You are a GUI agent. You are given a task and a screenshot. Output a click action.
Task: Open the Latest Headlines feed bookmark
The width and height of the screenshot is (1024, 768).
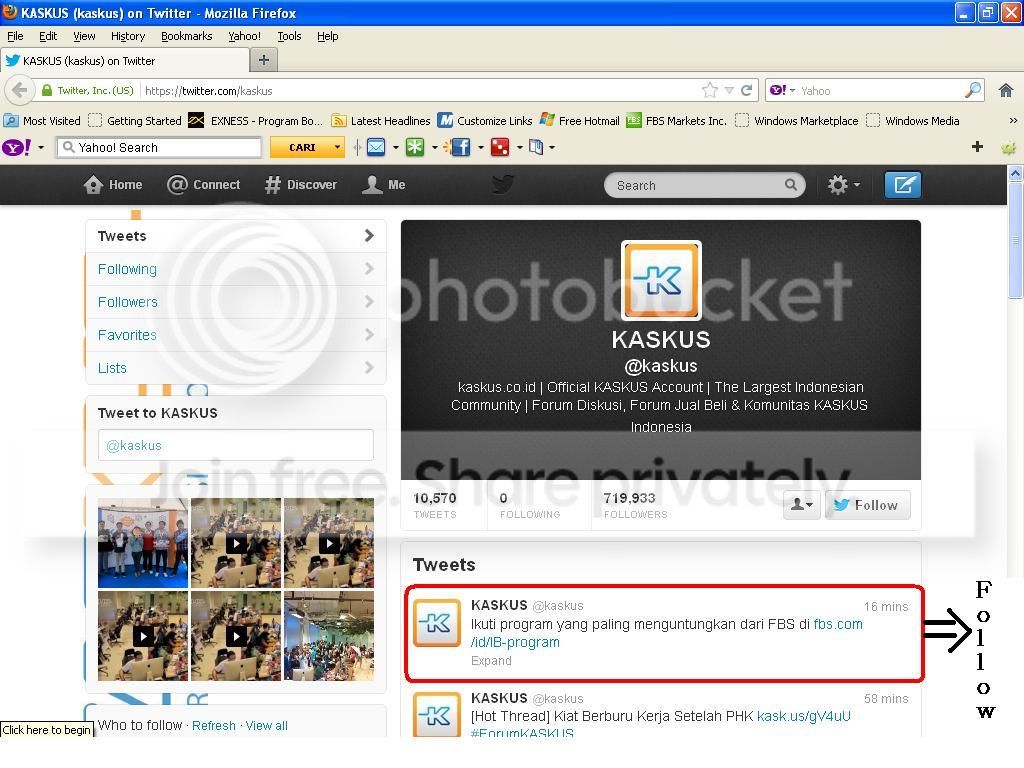pos(381,120)
